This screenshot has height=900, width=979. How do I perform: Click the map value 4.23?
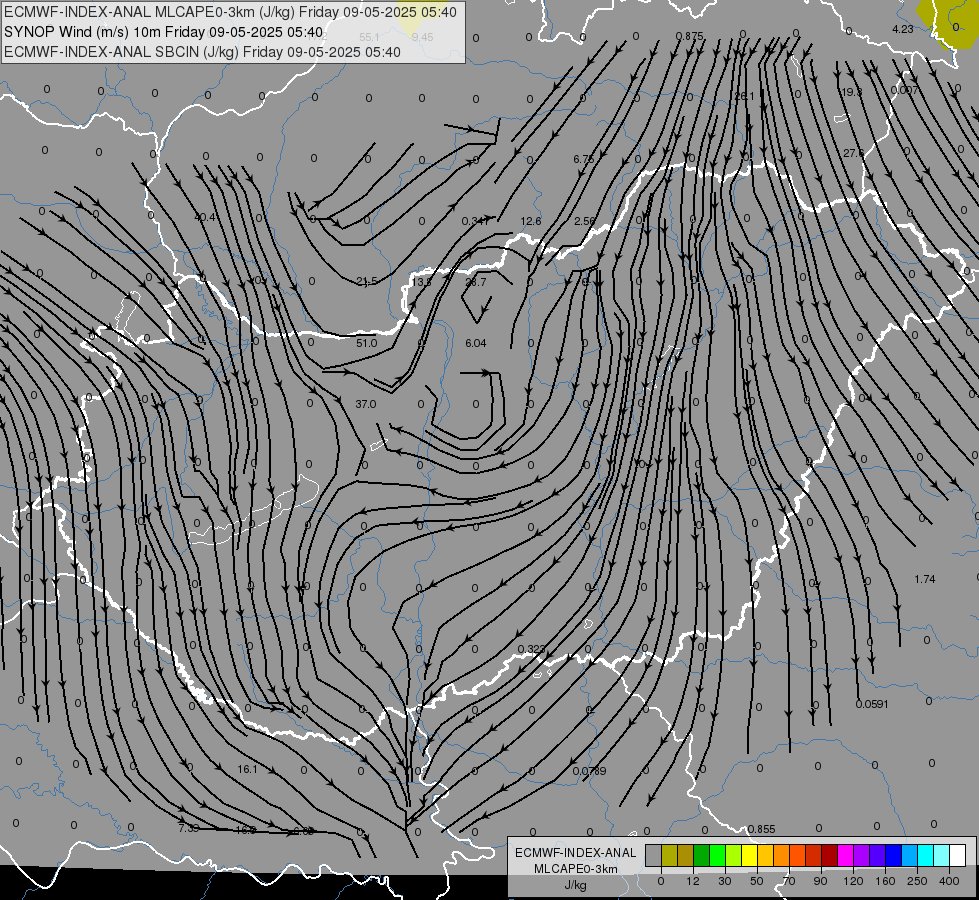(x=903, y=29)
